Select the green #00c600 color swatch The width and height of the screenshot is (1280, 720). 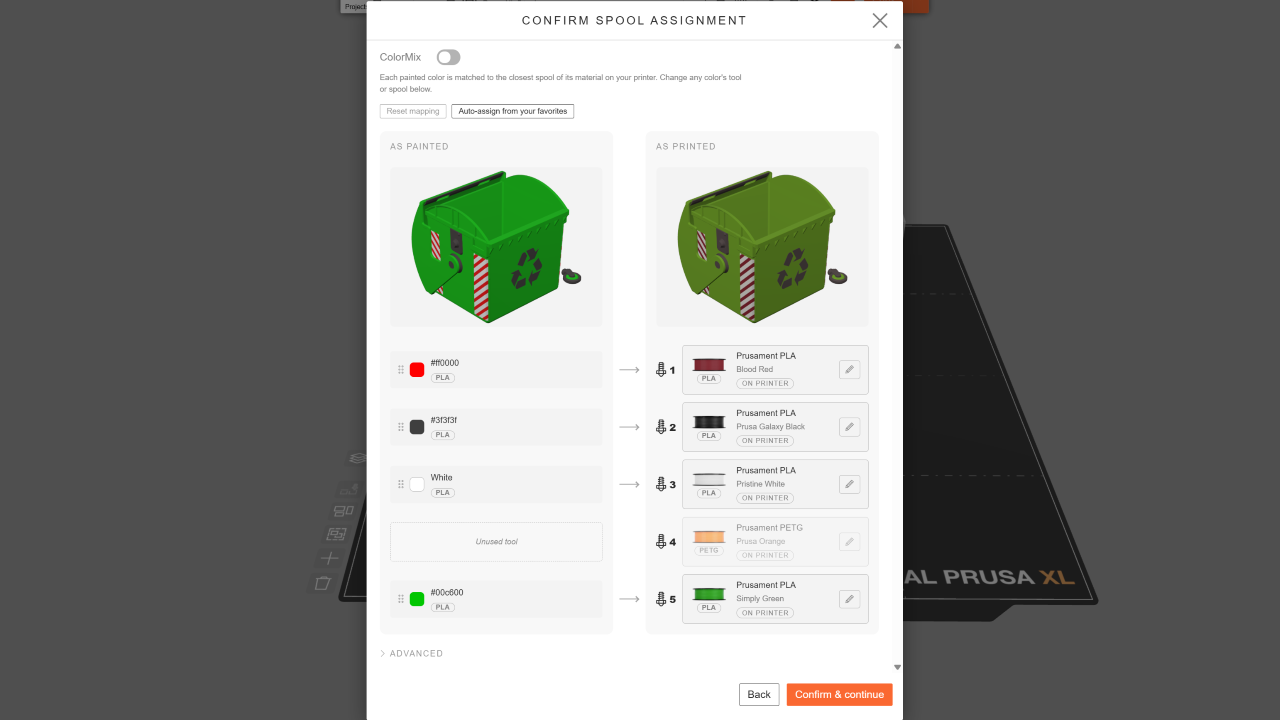point(417,599)
